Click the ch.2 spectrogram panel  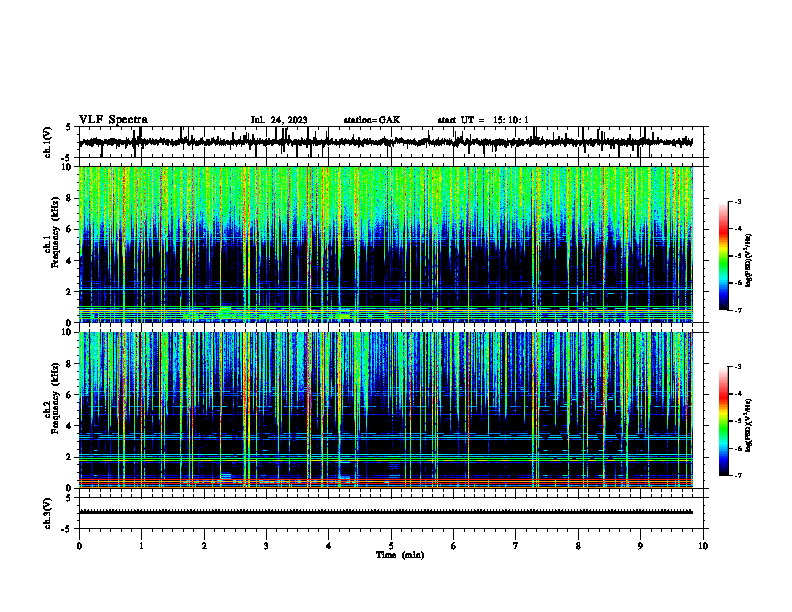point(386,410)
